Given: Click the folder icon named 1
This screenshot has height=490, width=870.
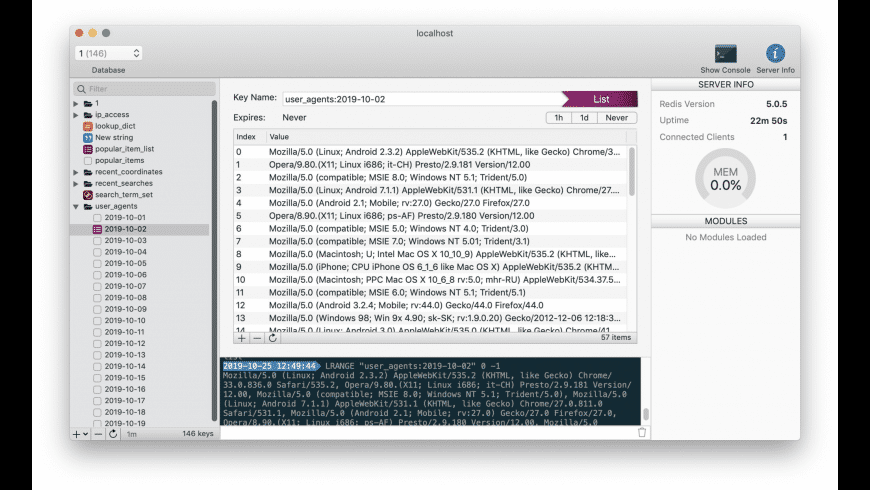Looking at the screenshot, I should tap(88, 103).
